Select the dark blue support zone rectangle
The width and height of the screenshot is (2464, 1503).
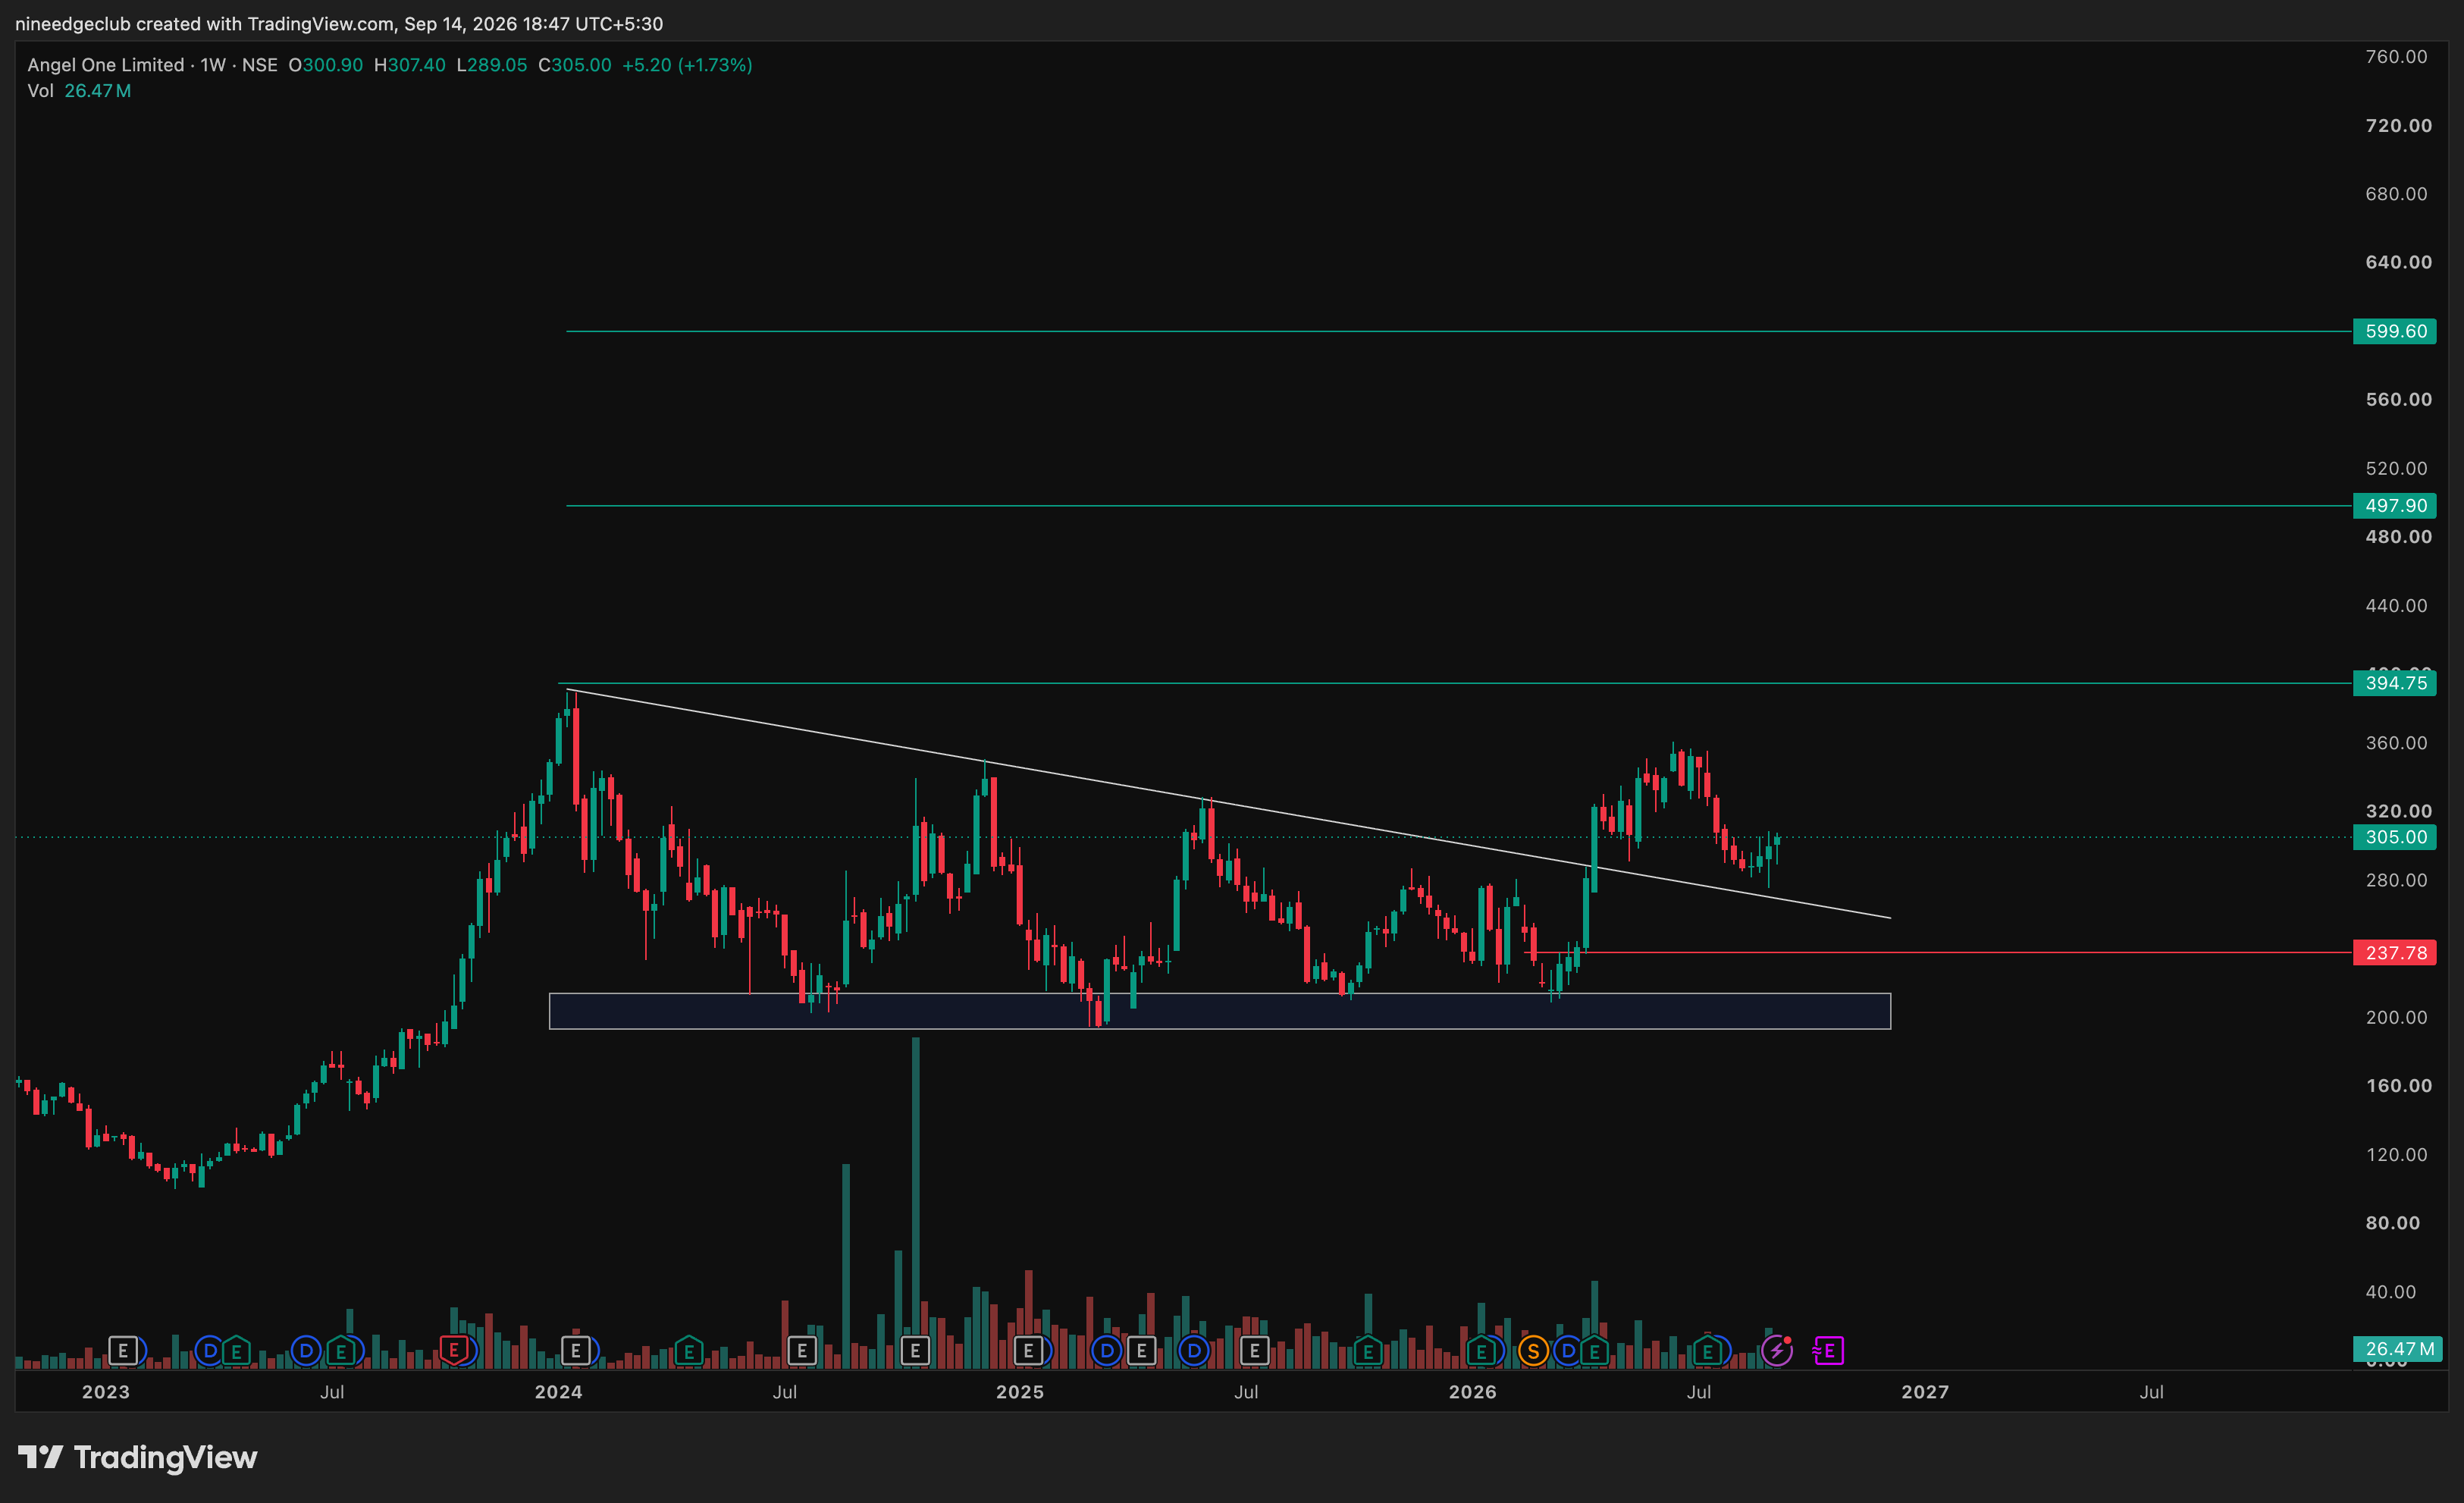(x=1220, y=1011)
